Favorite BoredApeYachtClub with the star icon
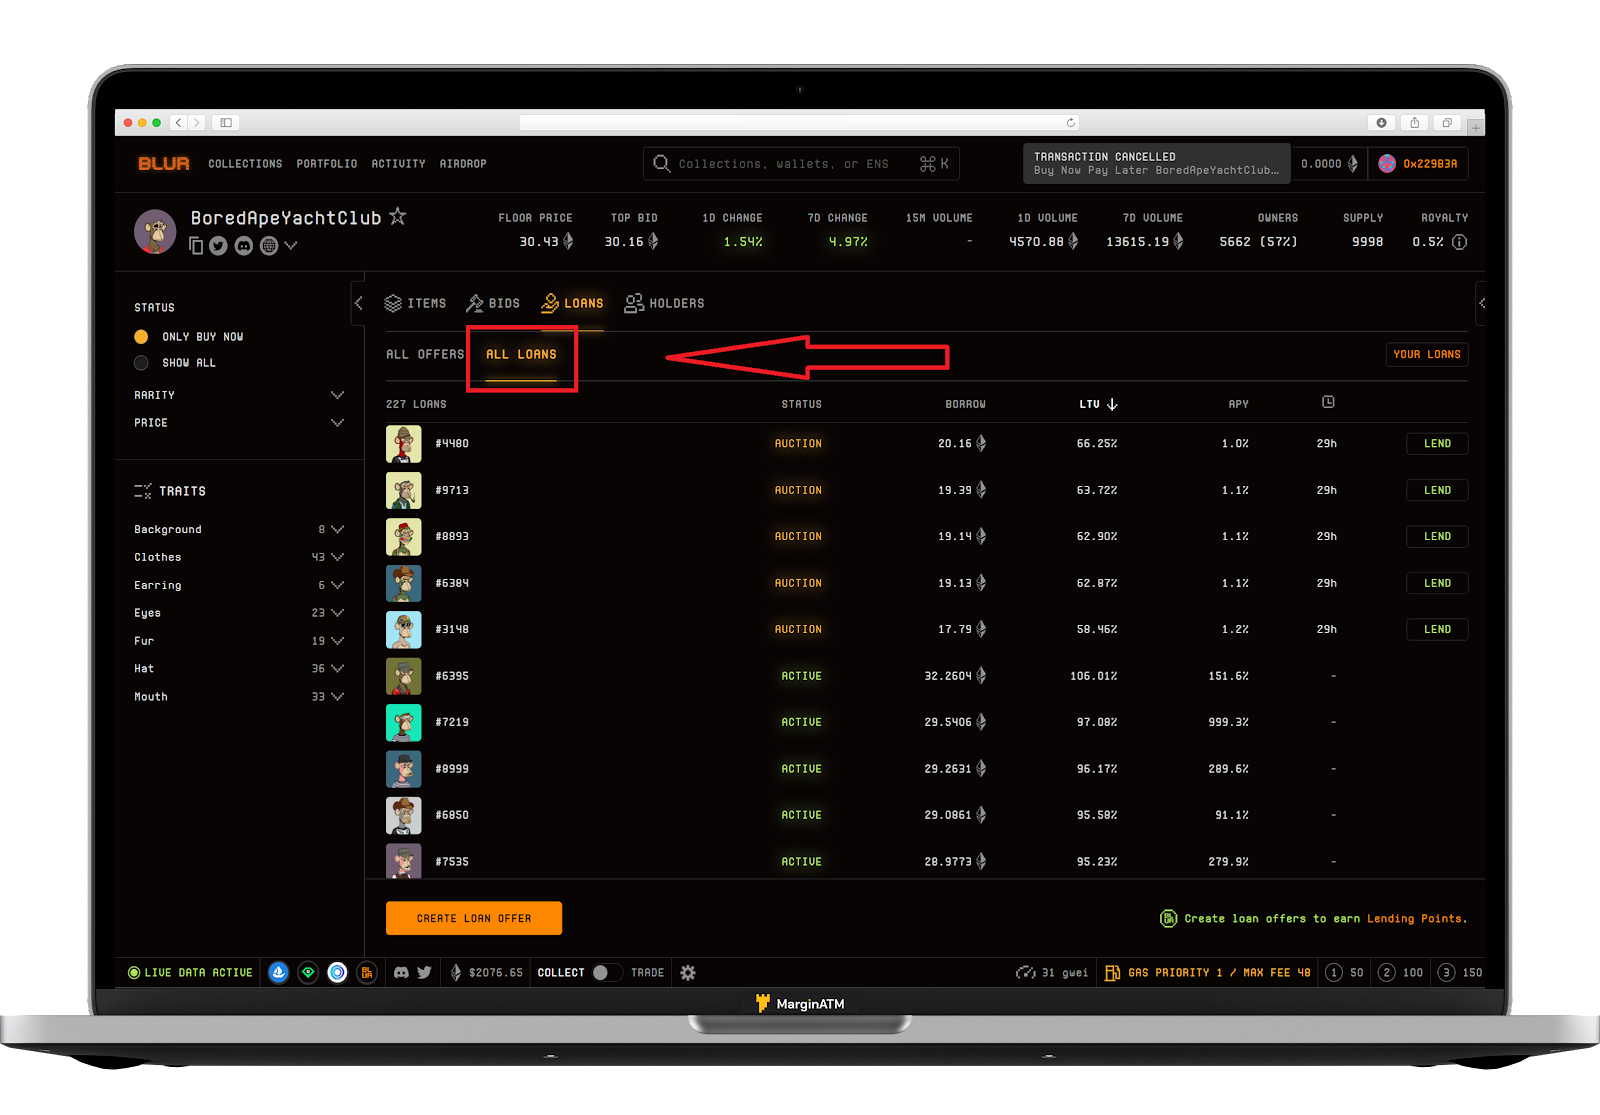 (x=398, y=216)
